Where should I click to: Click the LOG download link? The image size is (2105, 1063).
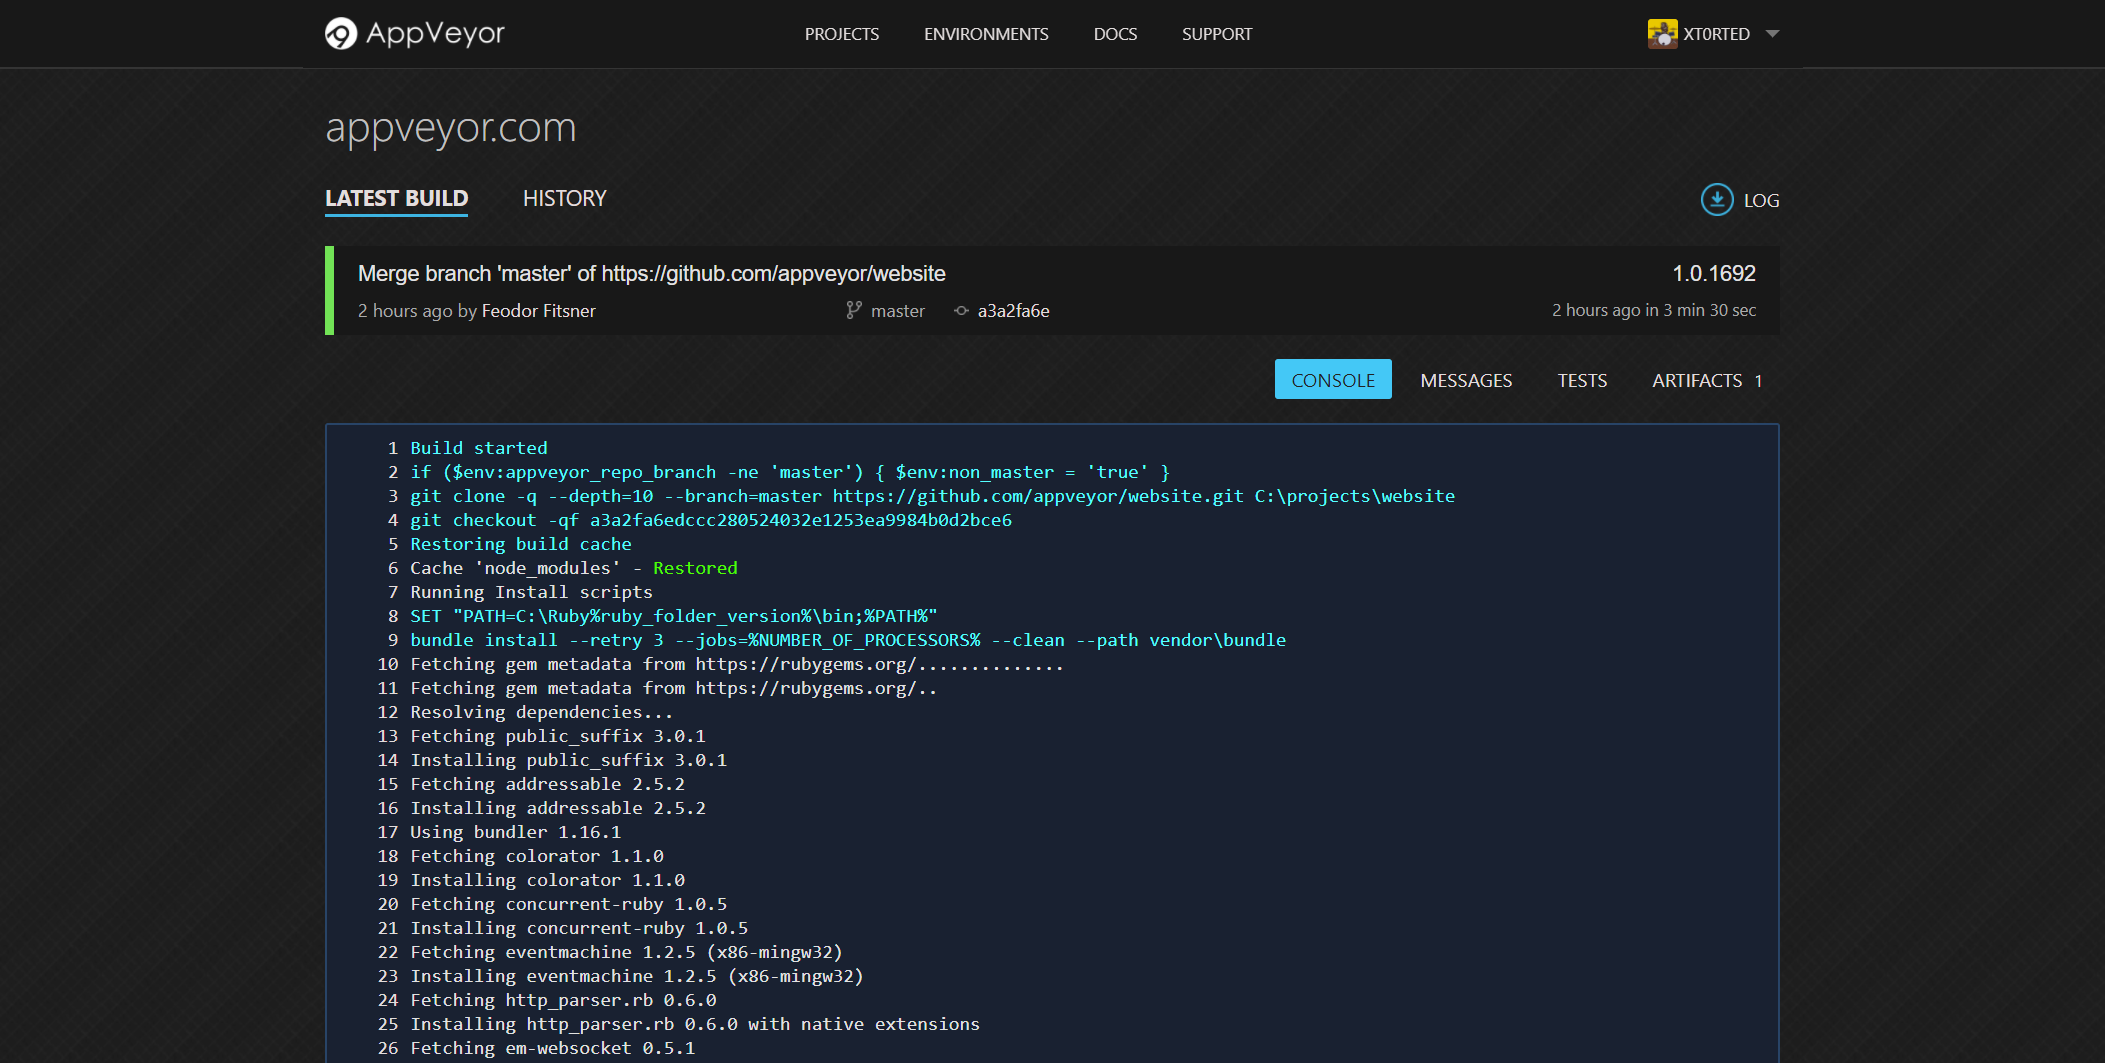(1761, 200)
